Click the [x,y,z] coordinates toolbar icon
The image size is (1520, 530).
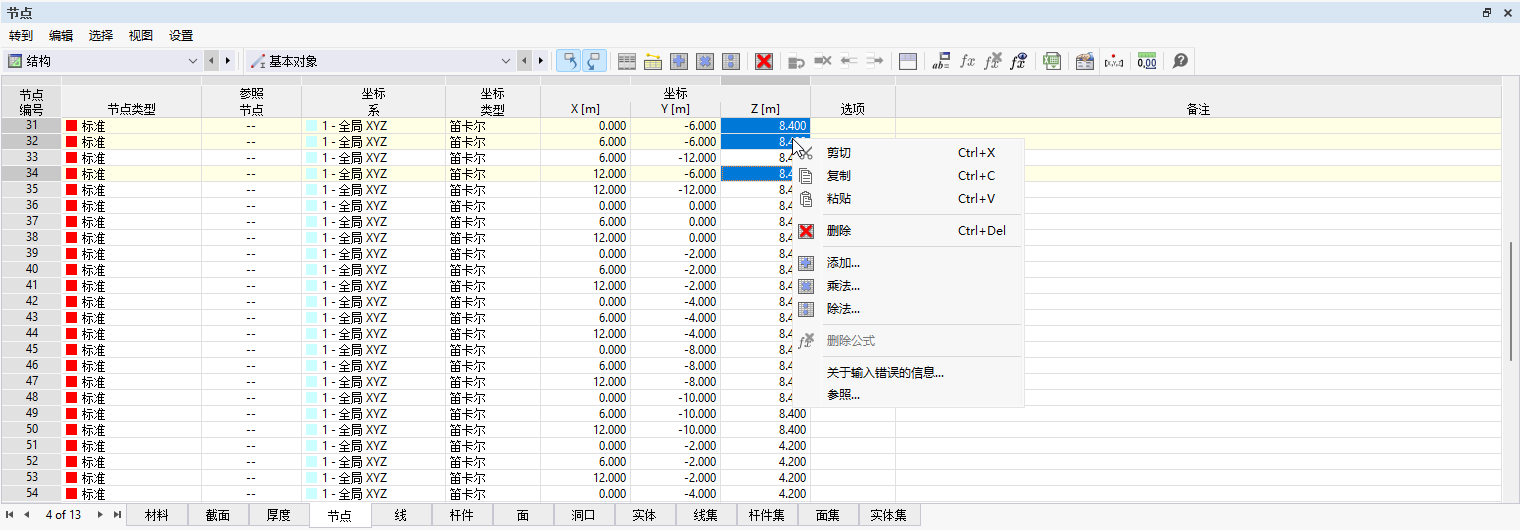(1114, 61)
